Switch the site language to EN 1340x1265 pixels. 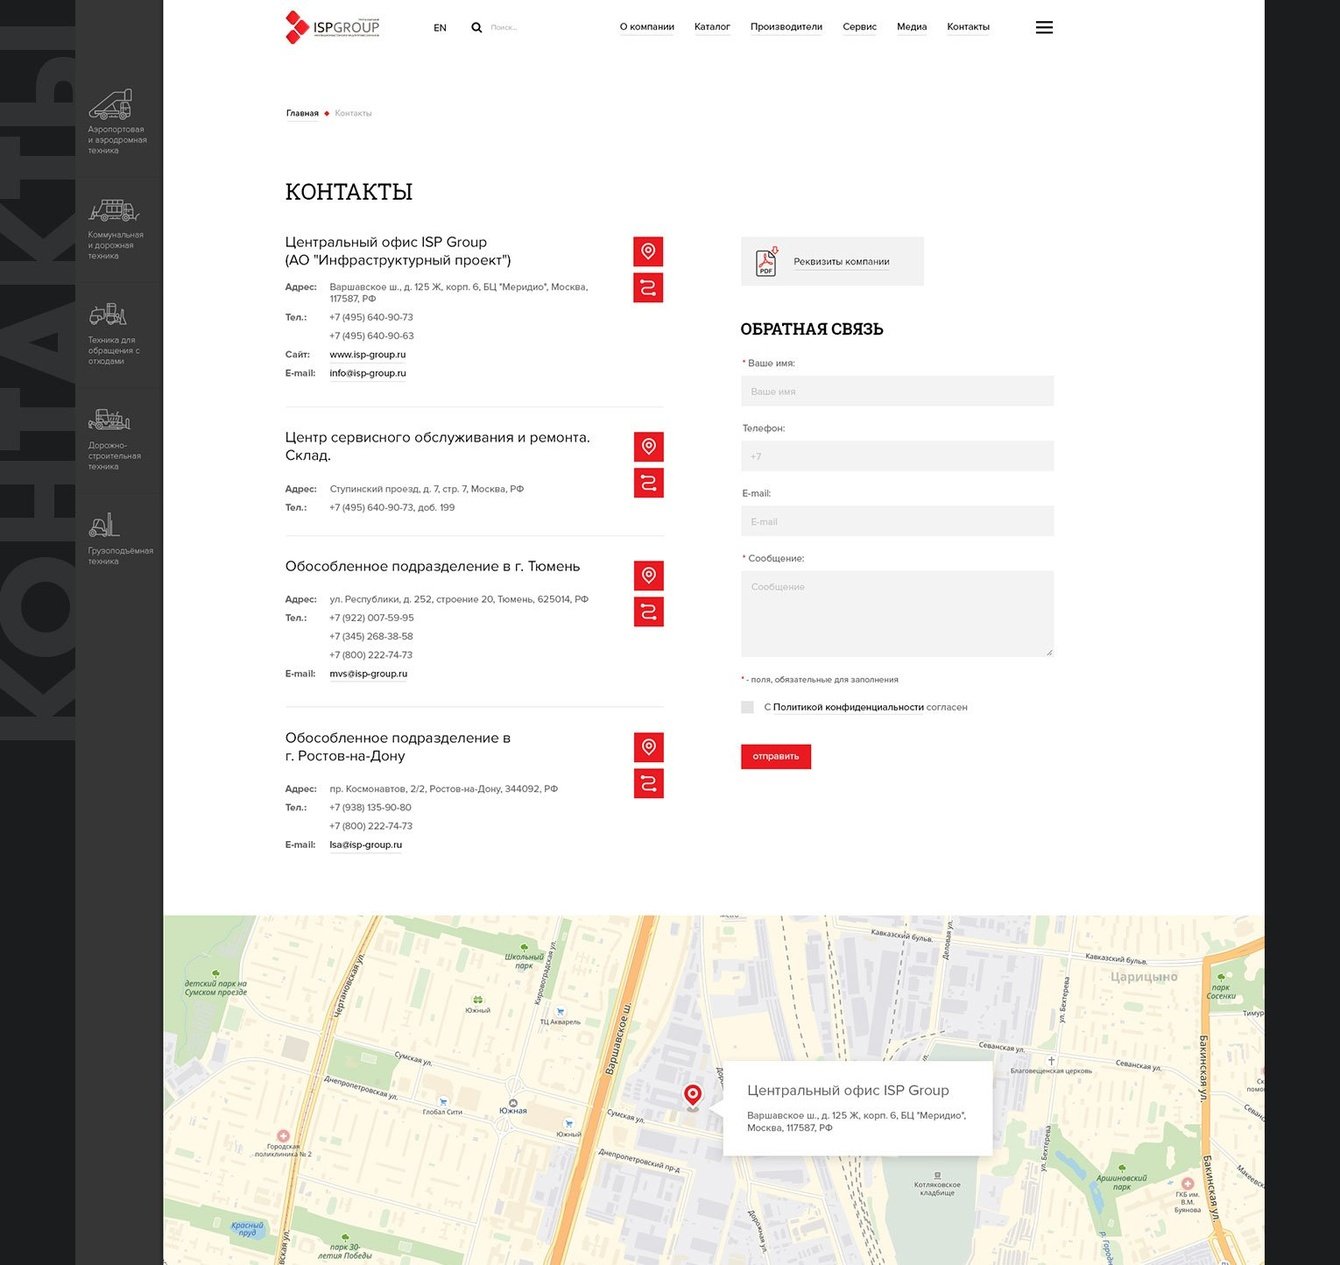click(x=440, y=28)
